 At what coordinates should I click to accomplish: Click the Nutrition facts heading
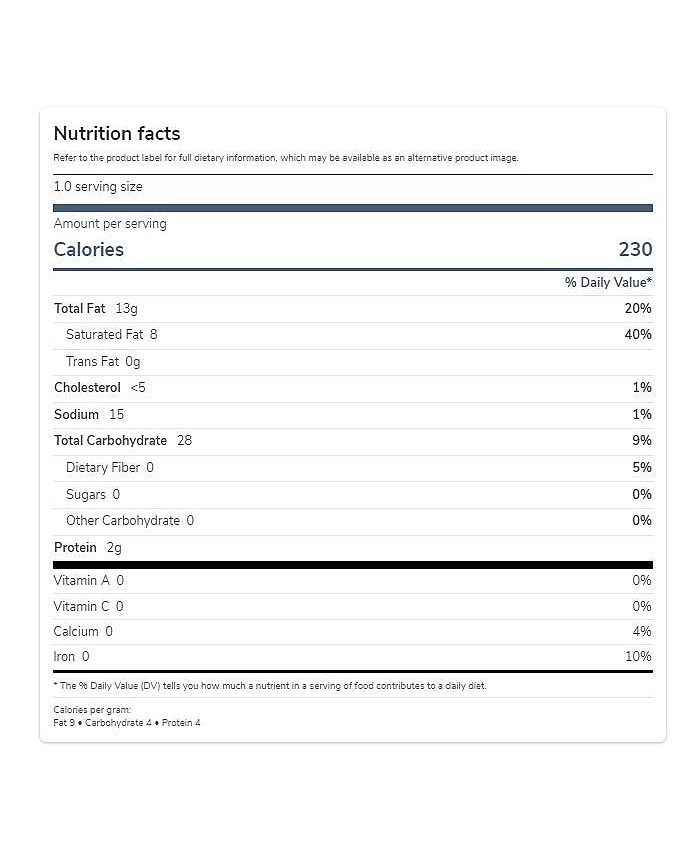117,134
